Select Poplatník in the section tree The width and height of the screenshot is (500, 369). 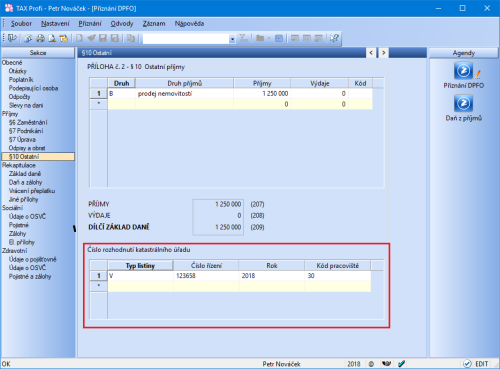pos(21,80)
